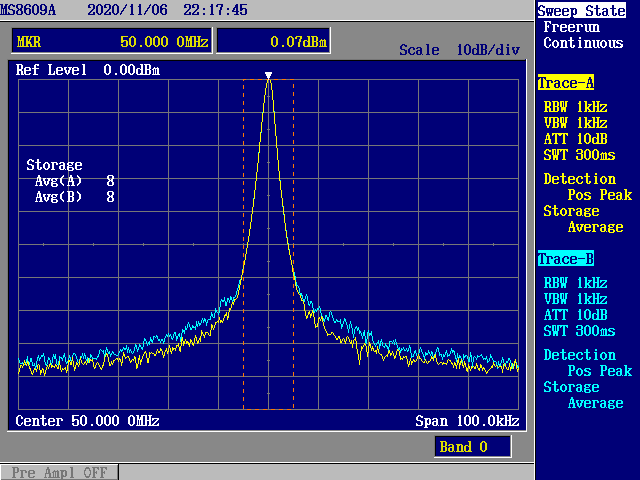Click the MS8609A model name in title
The image size is (640, 480).
click(x=28, y=9)
